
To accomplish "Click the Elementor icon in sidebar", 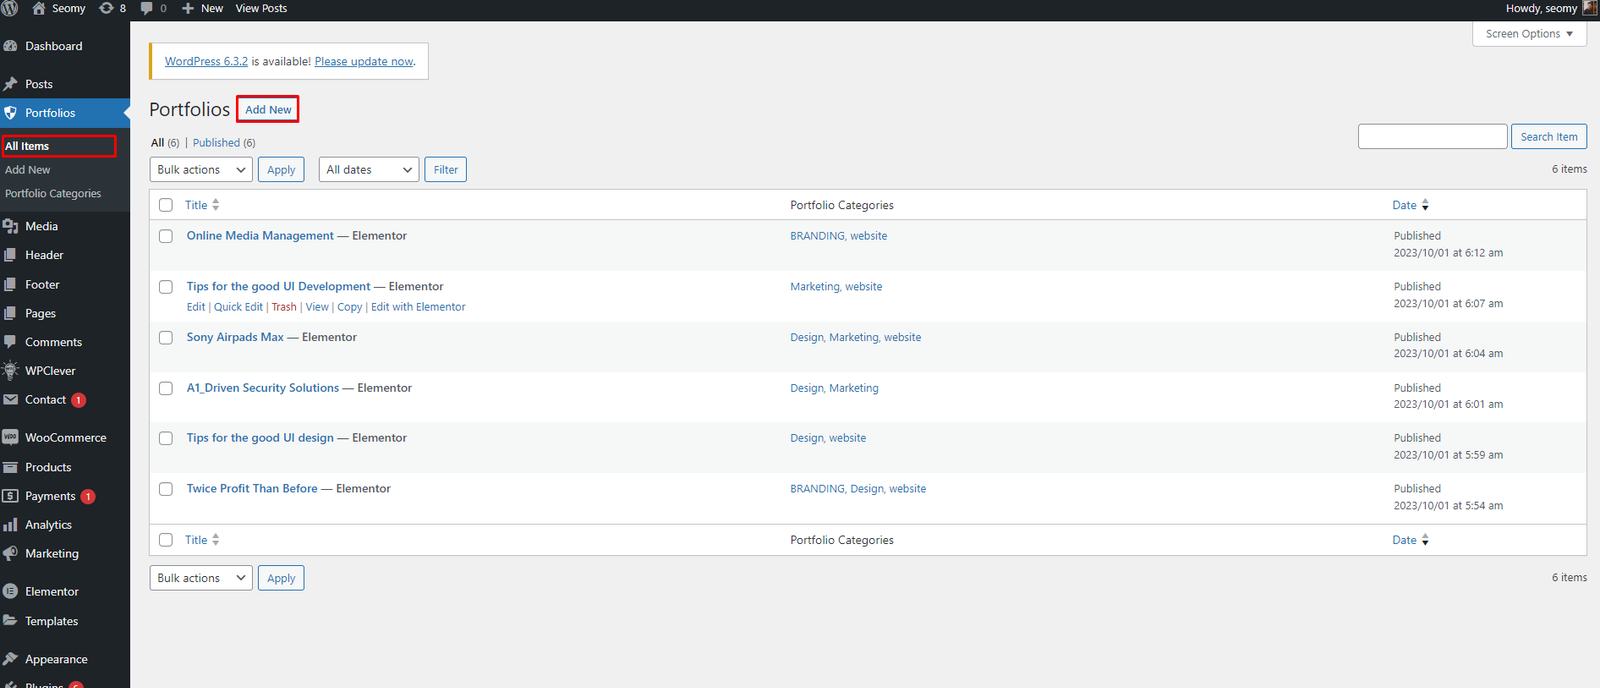I will coord(11,591).
